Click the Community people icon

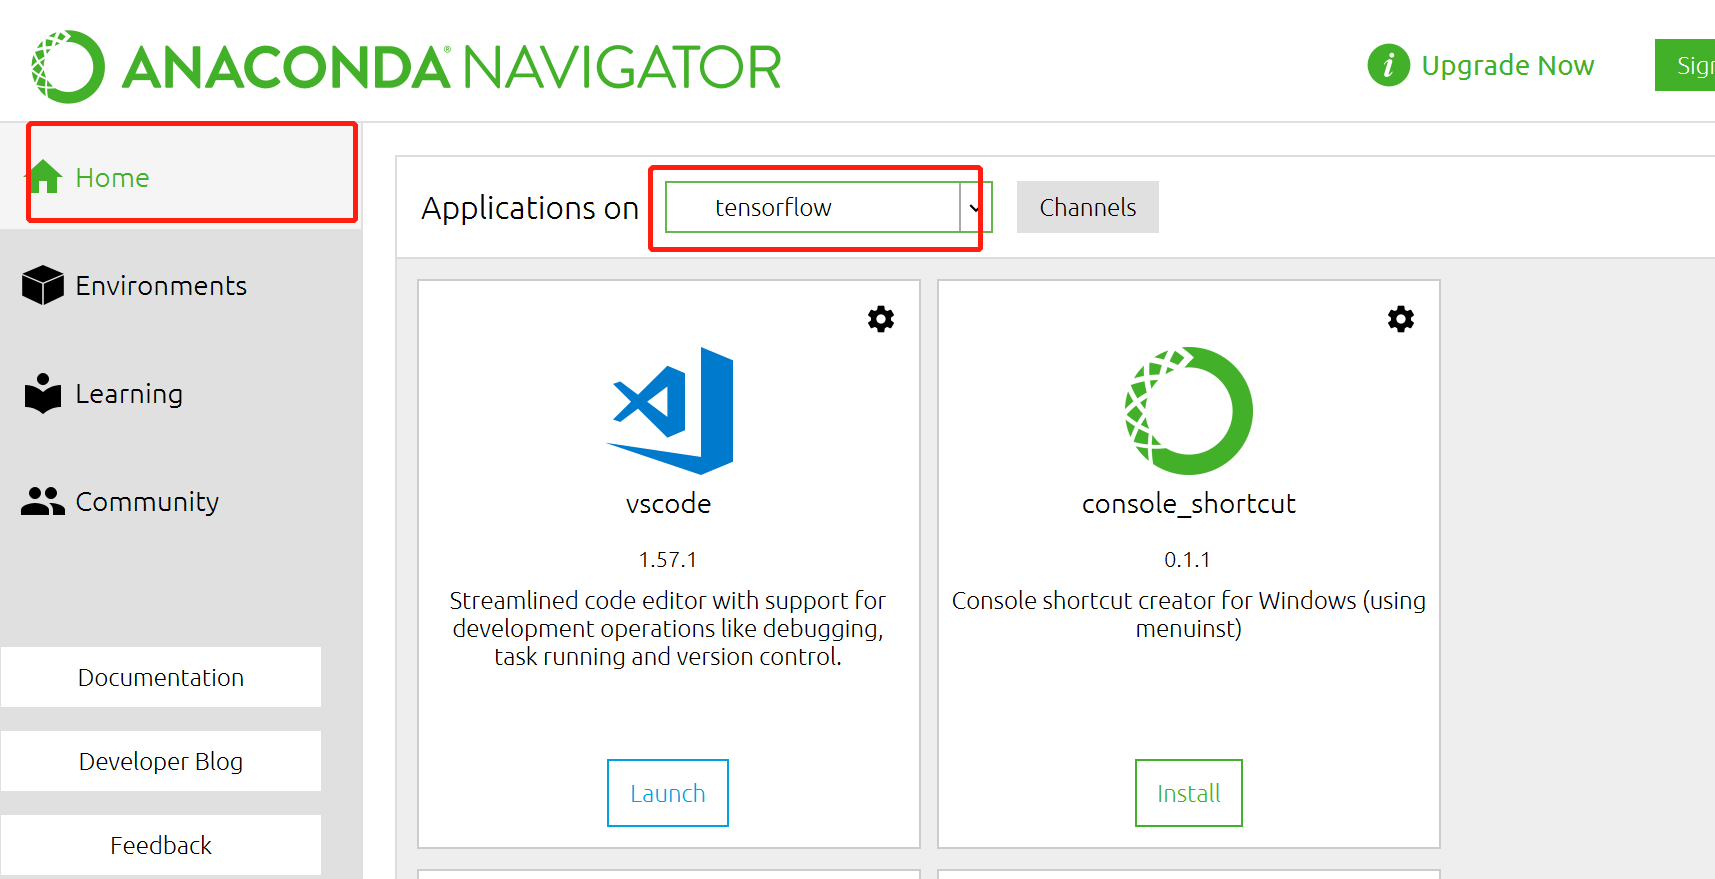pos(43,501)
